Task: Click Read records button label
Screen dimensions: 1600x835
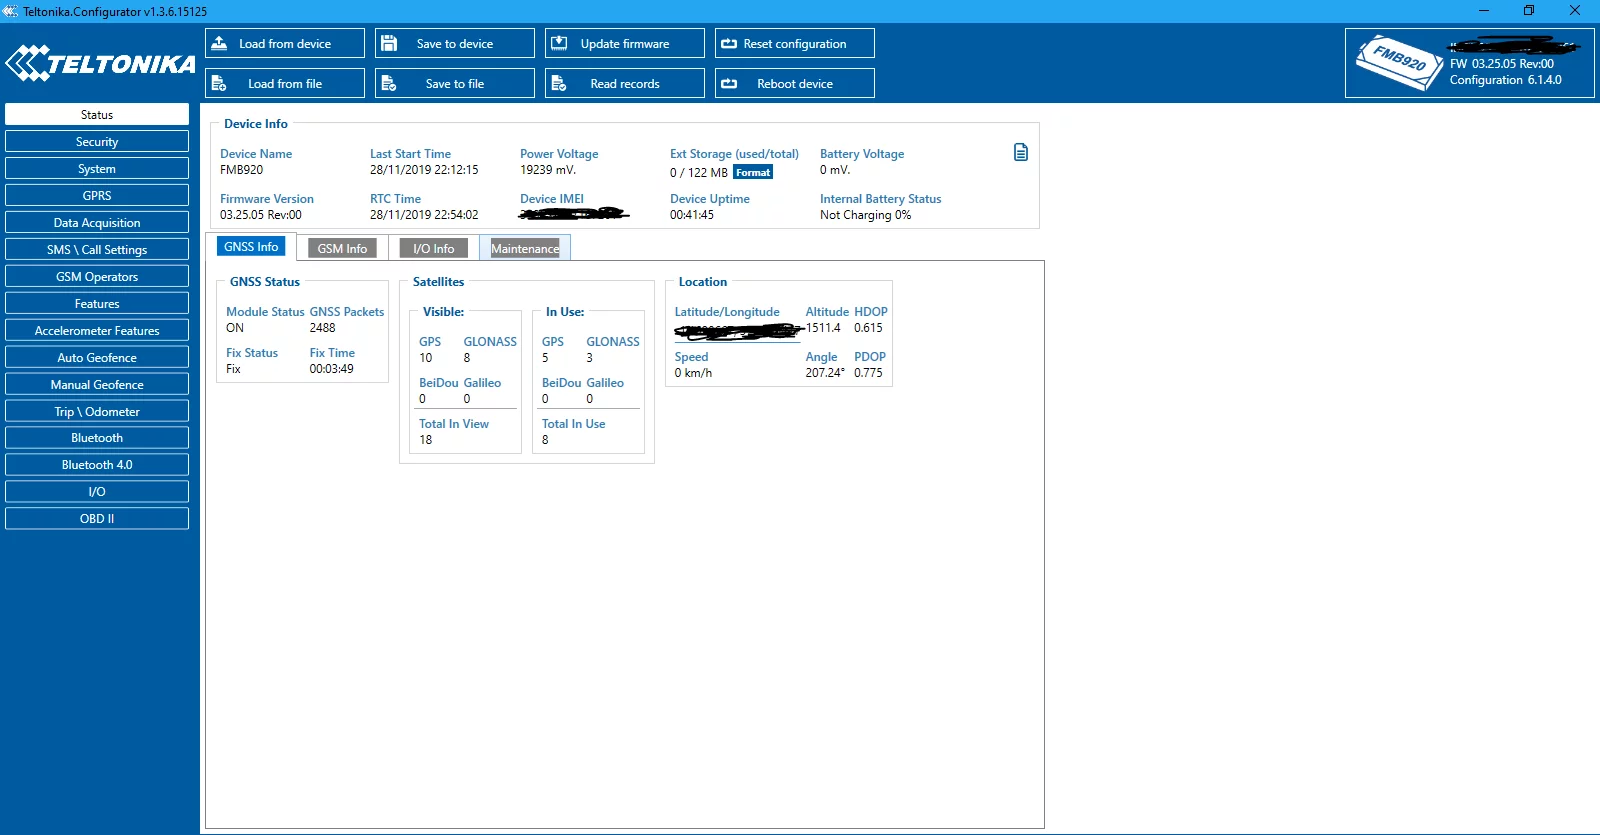Action: click(x=625, y=84)
